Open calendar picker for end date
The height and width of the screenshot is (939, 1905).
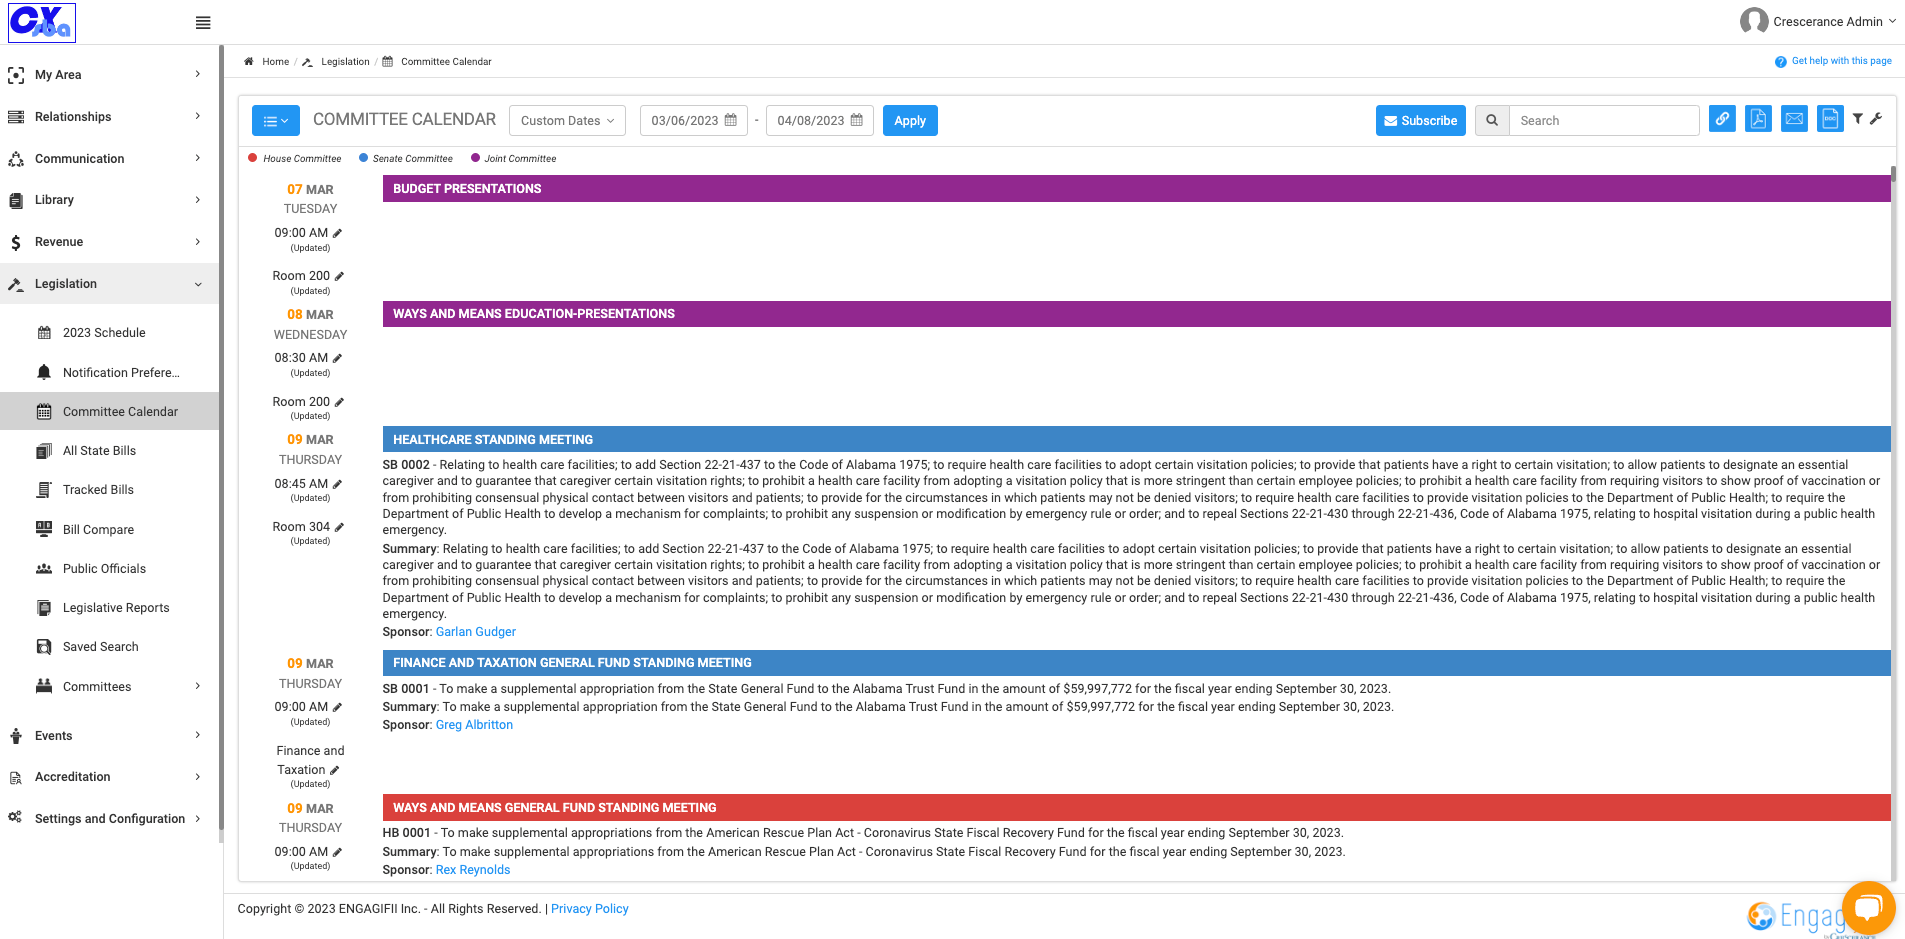[x=857, y=120]
